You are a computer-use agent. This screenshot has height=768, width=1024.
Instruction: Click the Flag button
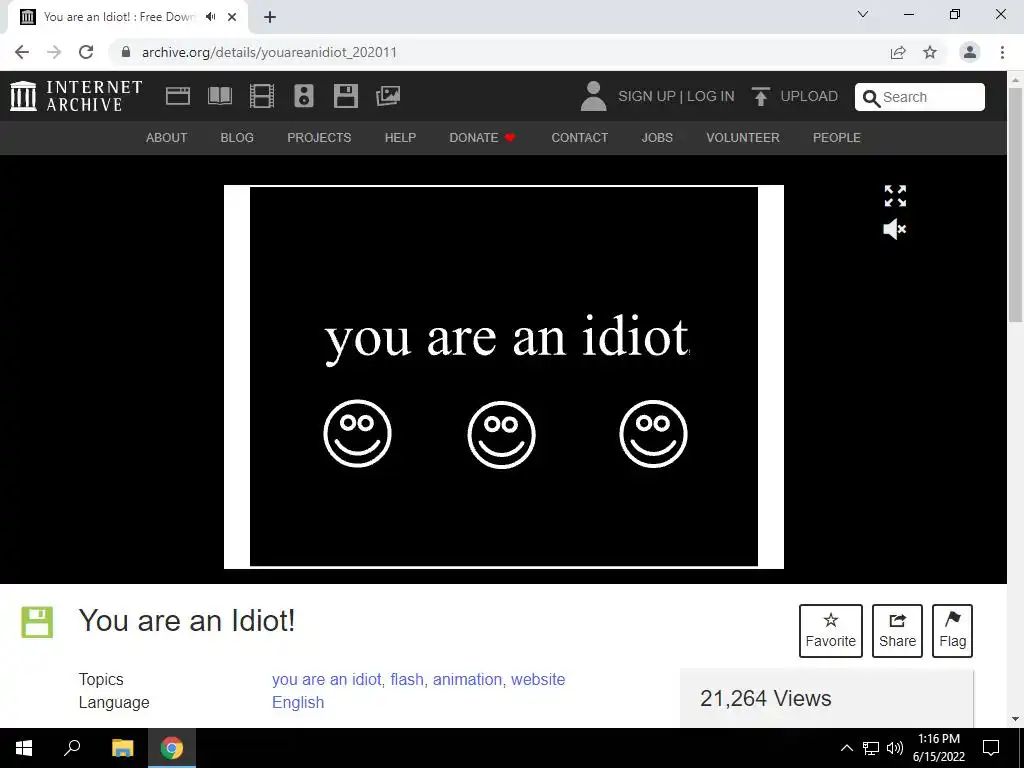click(x=953, y=631)
